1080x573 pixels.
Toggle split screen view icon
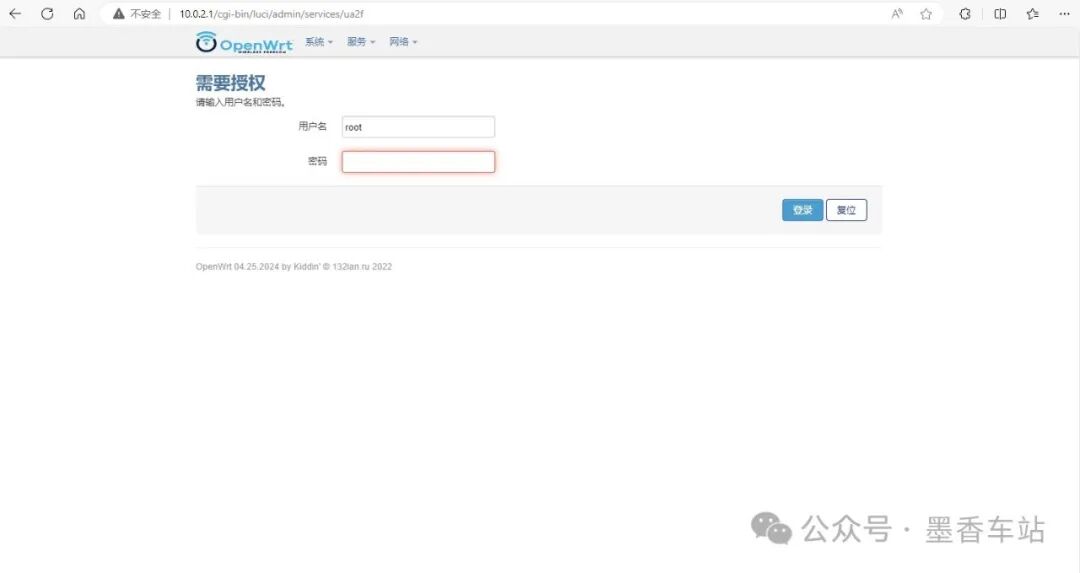(x=1000, y=14)
